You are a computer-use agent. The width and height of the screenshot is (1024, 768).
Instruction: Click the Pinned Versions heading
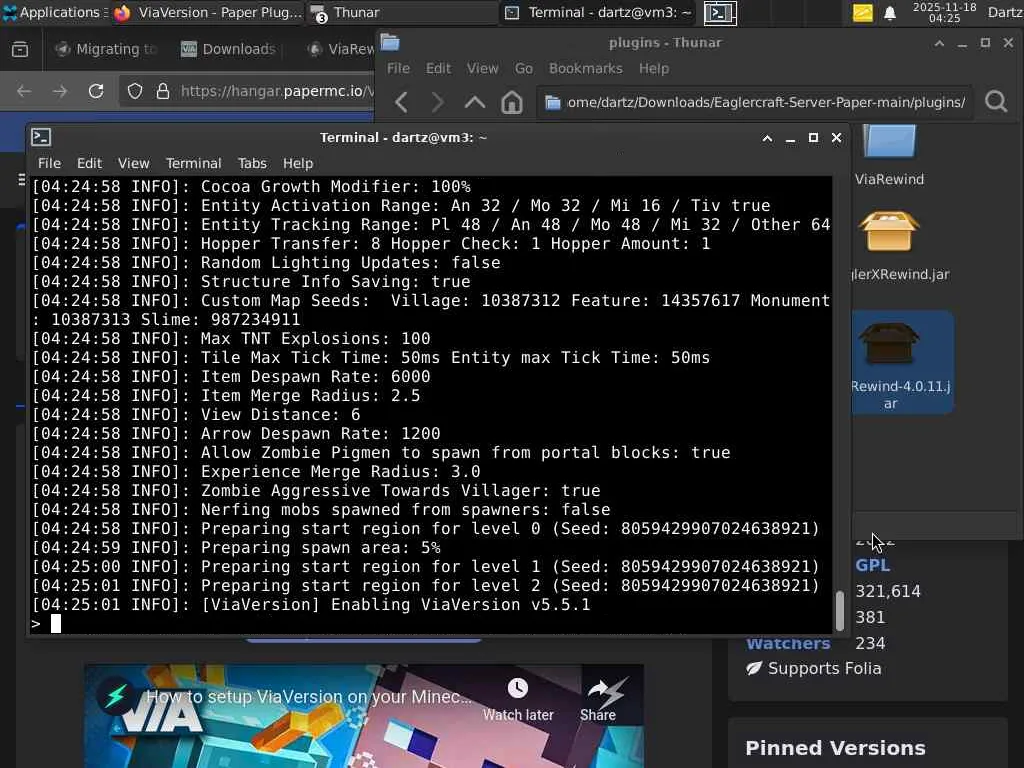click(x=835, y=748)
